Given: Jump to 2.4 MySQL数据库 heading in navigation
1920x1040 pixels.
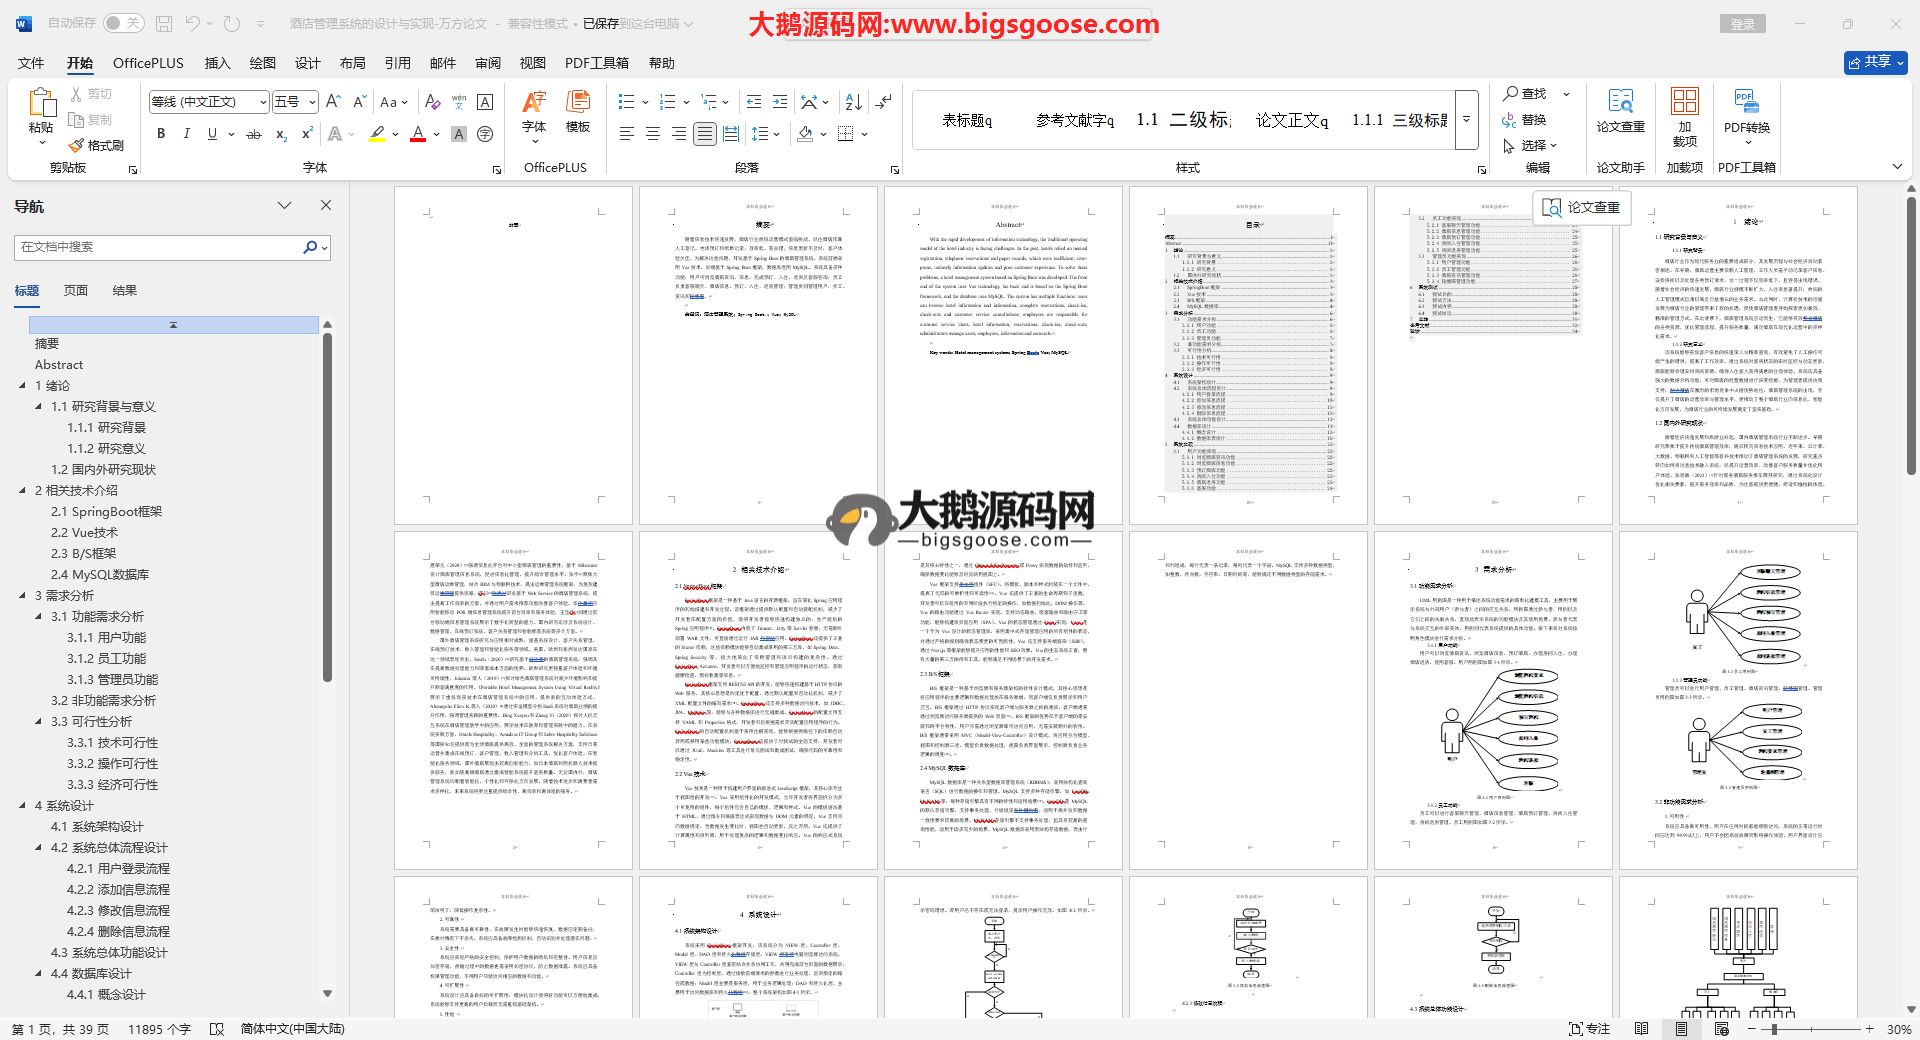Looking at the screenshot, I should 100,574.
